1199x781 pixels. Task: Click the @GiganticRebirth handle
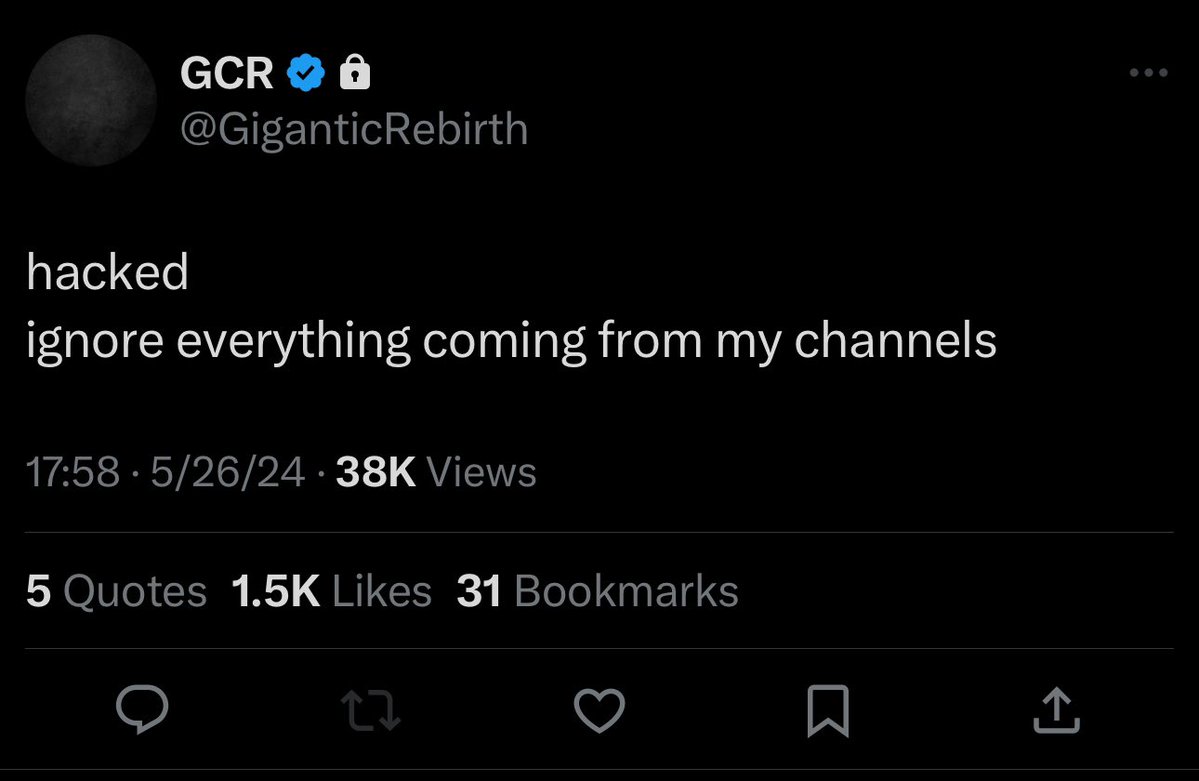354,128
